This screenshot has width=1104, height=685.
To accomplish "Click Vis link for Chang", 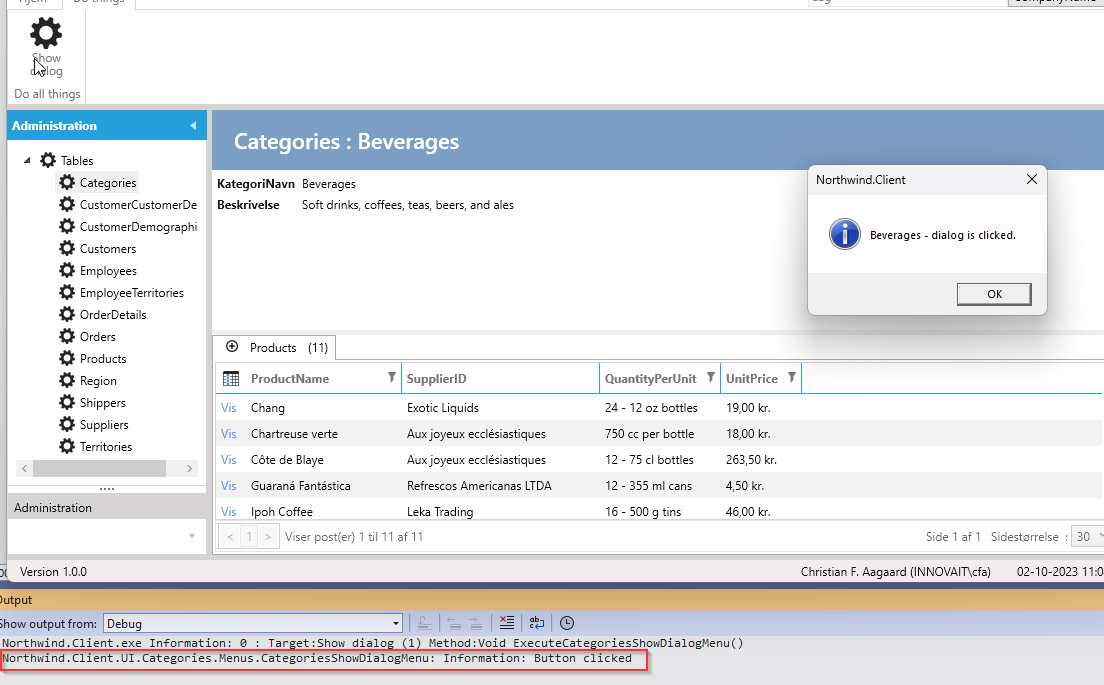I will pos(229,408).
